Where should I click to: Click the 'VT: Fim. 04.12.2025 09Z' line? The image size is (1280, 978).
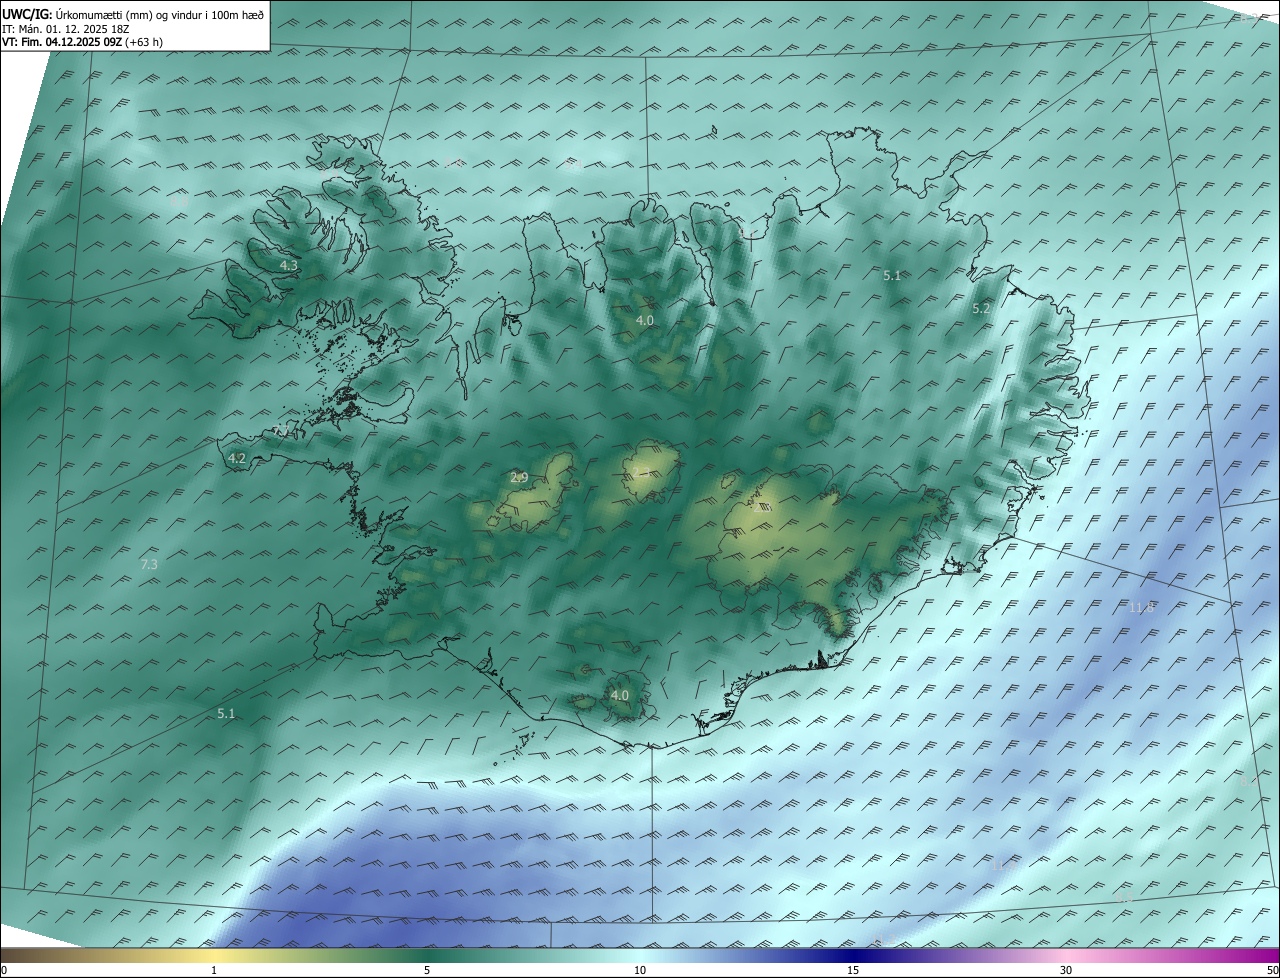[x=83, y=43]
